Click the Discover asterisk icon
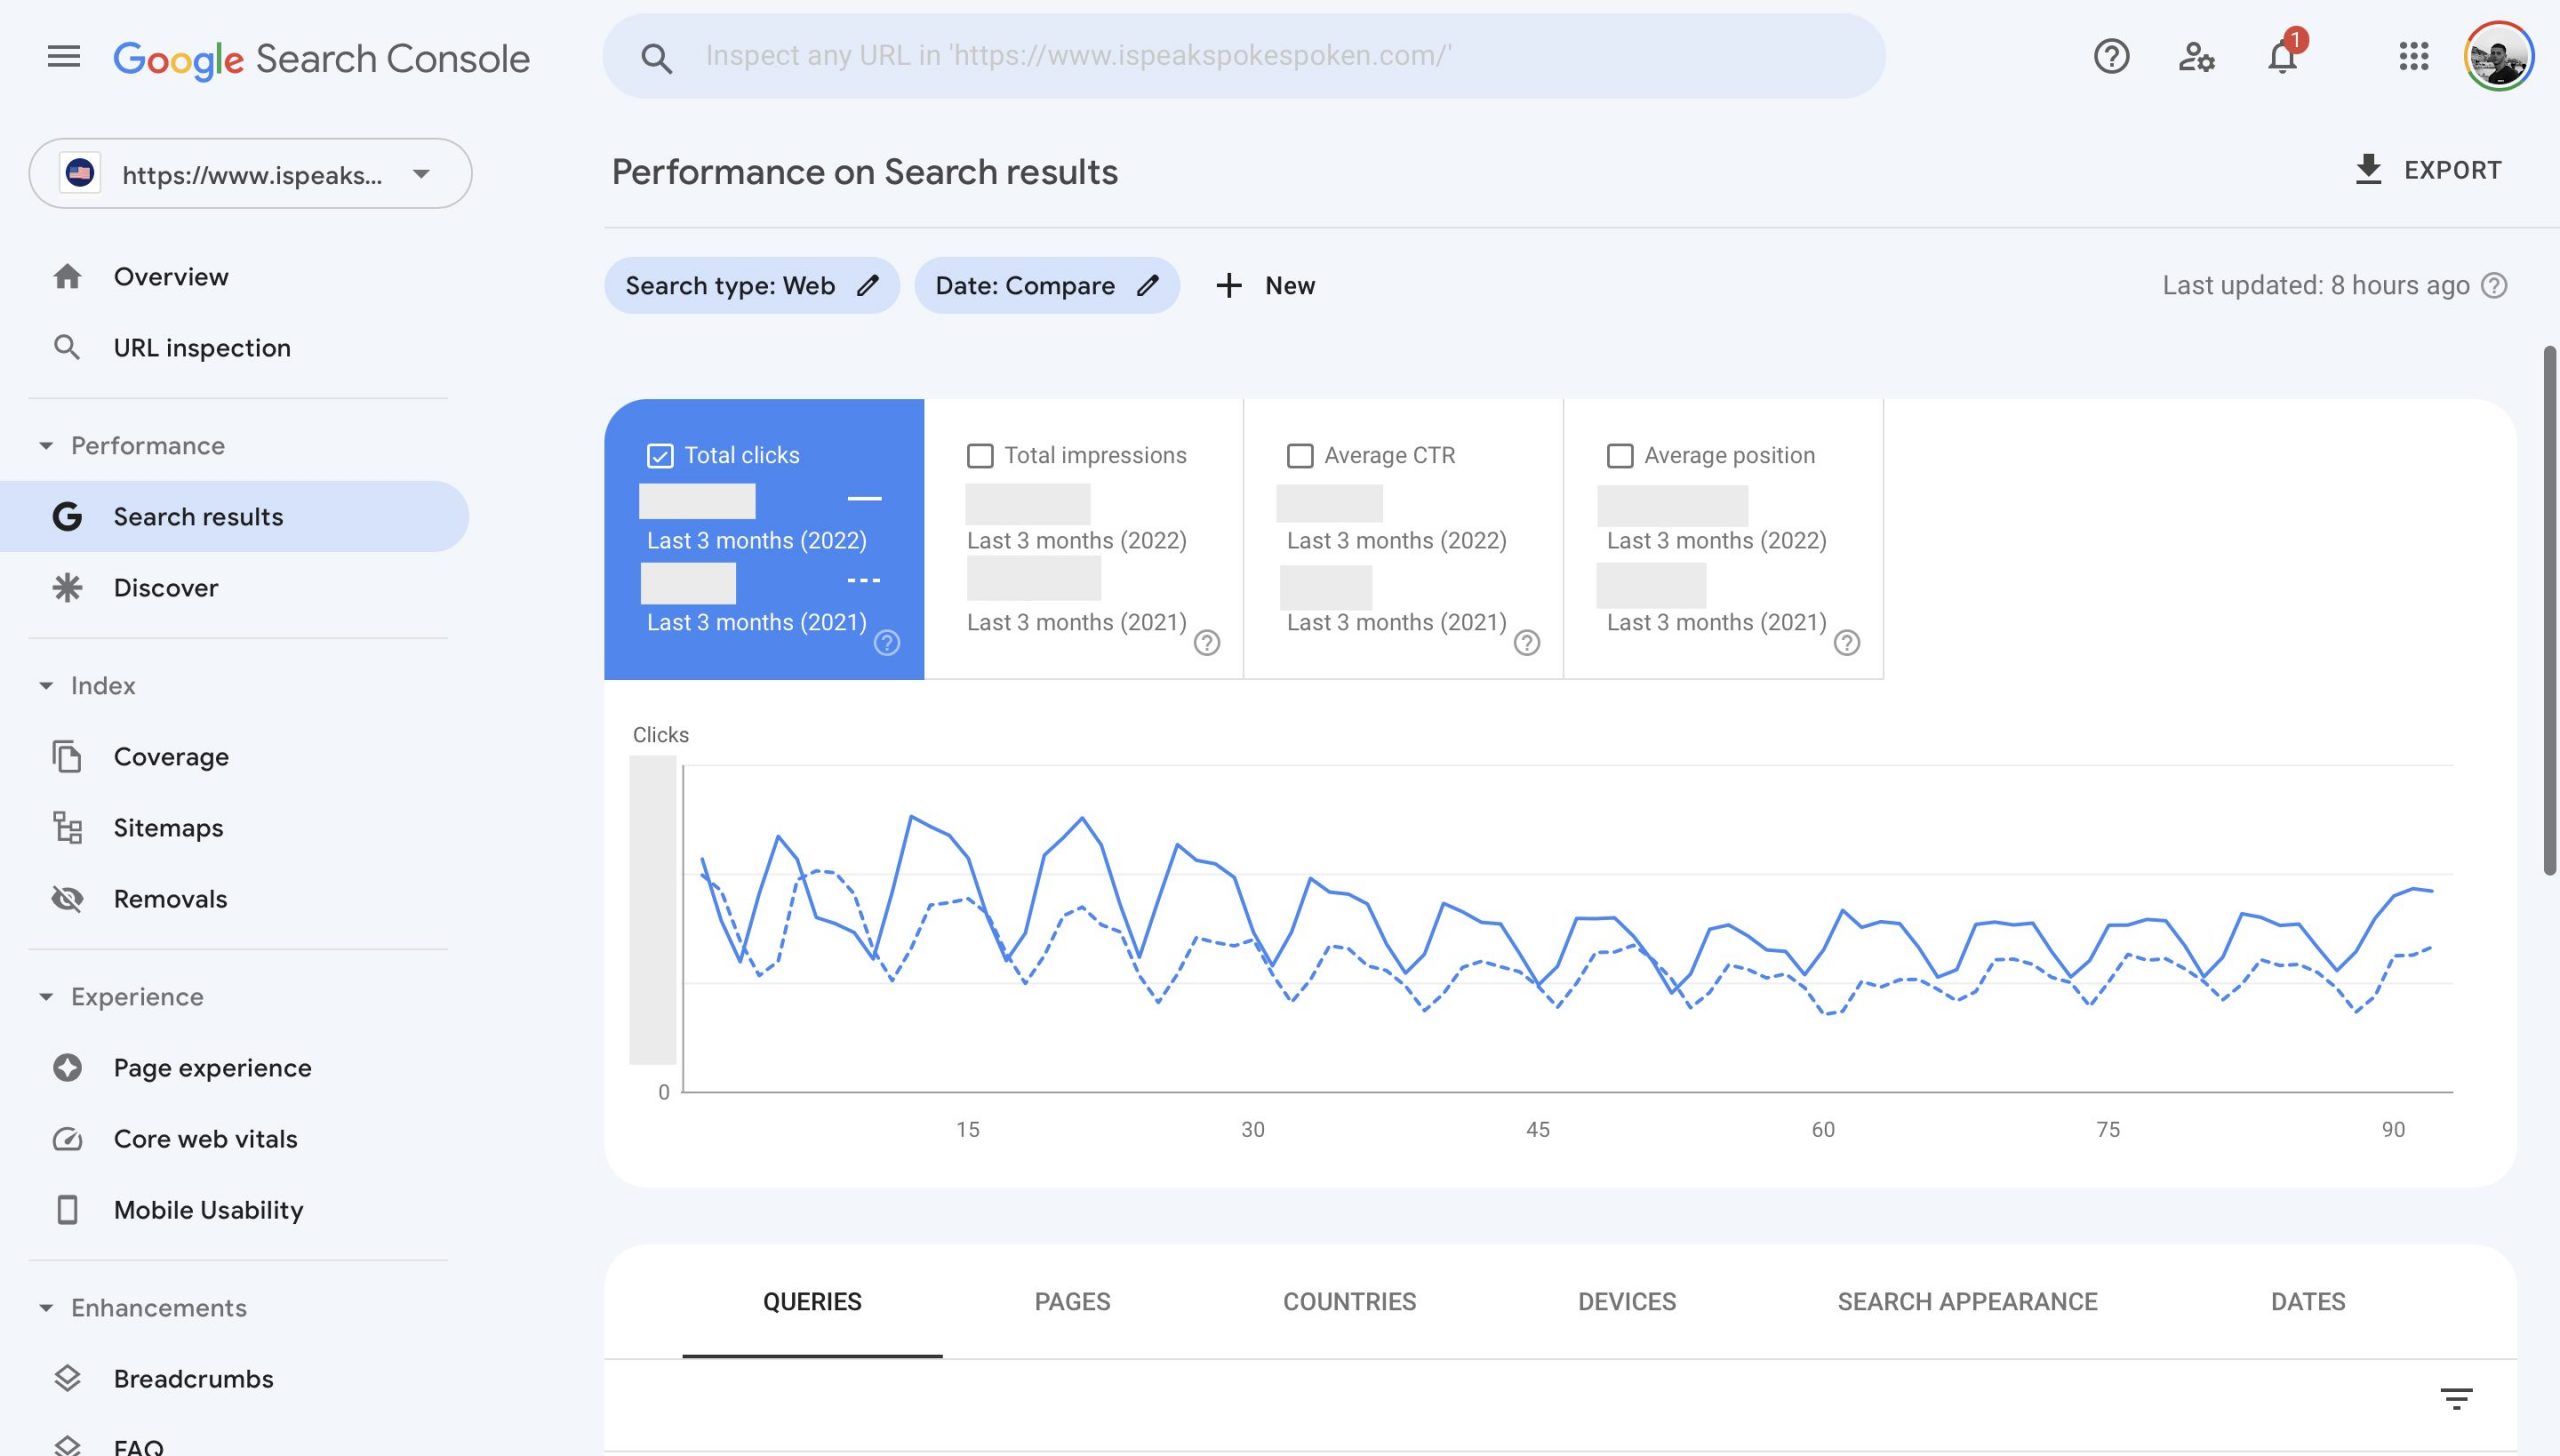The image size is (2560, 1456). click(x=67, y=588)
